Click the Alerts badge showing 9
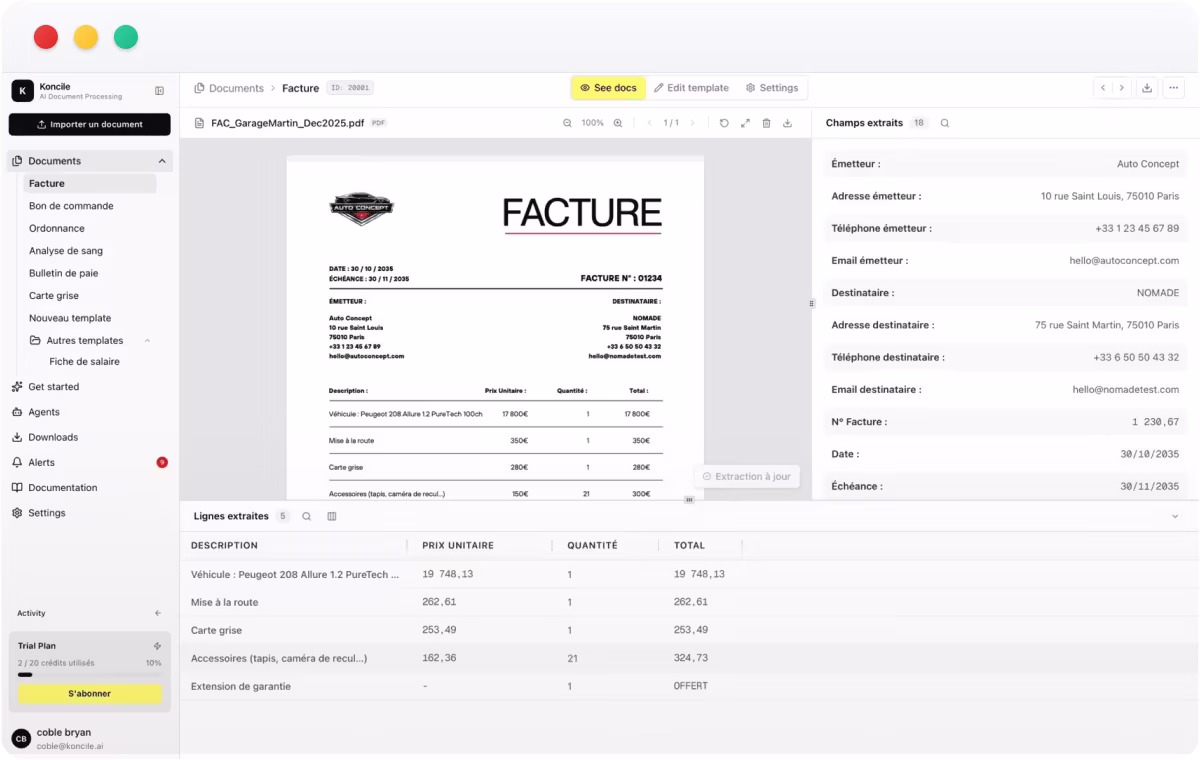The height and width of the screenshot is (760, 1200). click(x=162, y=462)
